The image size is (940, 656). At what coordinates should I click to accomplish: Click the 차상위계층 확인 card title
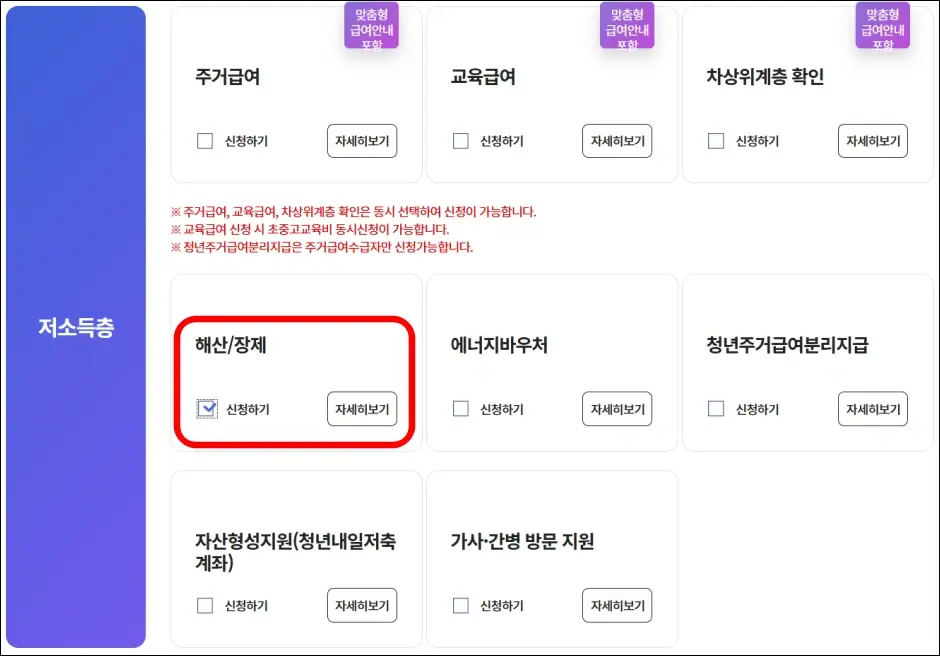[765, 77]
